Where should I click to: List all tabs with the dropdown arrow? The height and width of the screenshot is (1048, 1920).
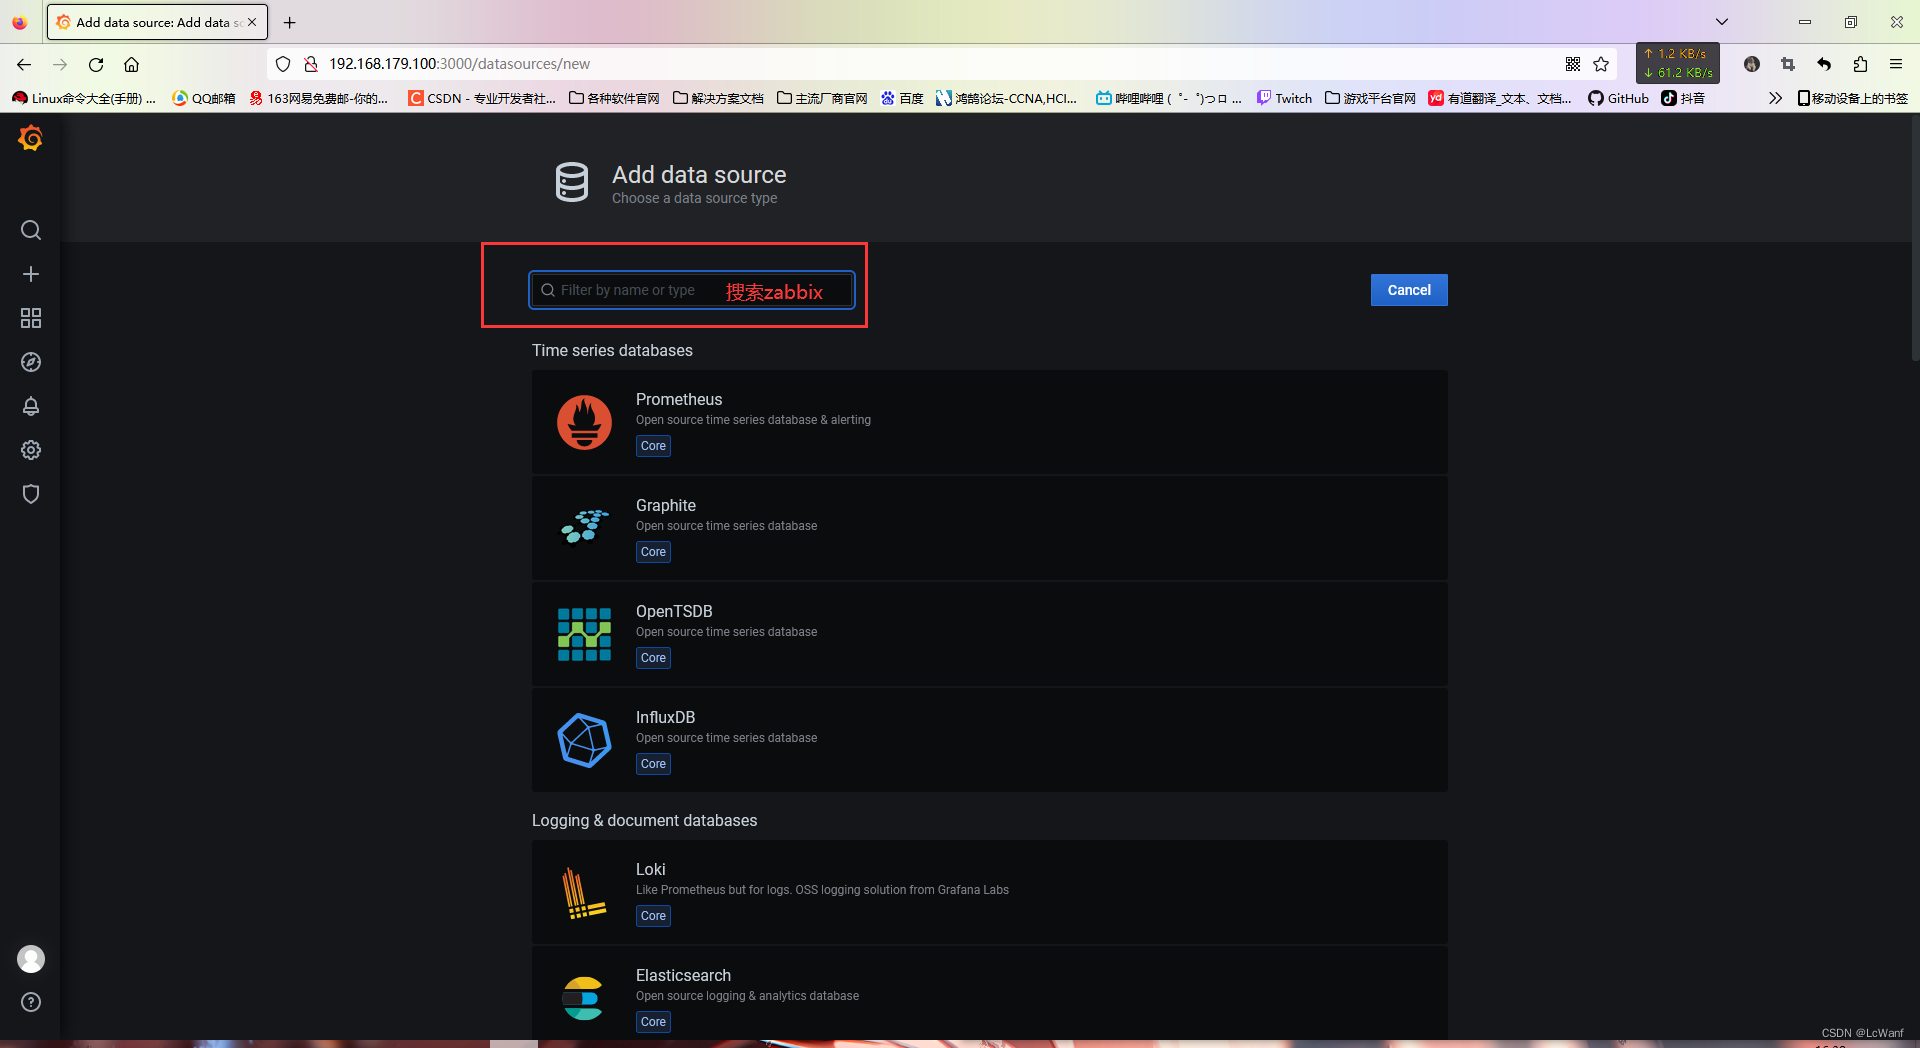coord(1722,22)
